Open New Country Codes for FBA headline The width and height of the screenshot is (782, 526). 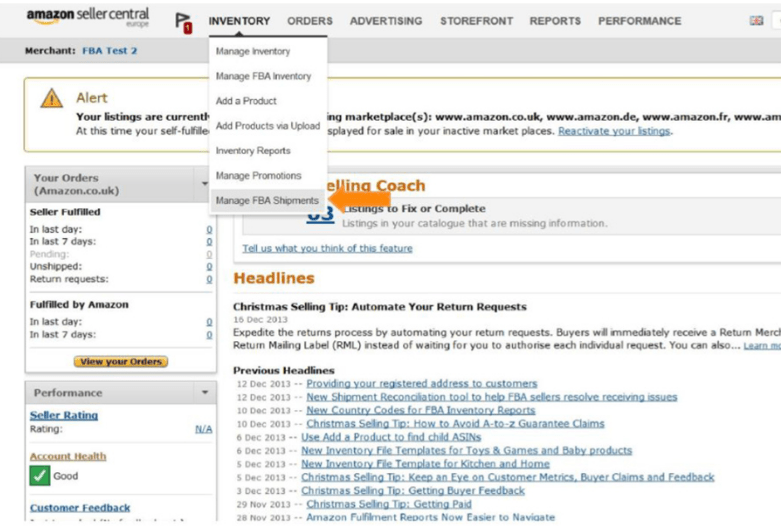click(421, 410)
